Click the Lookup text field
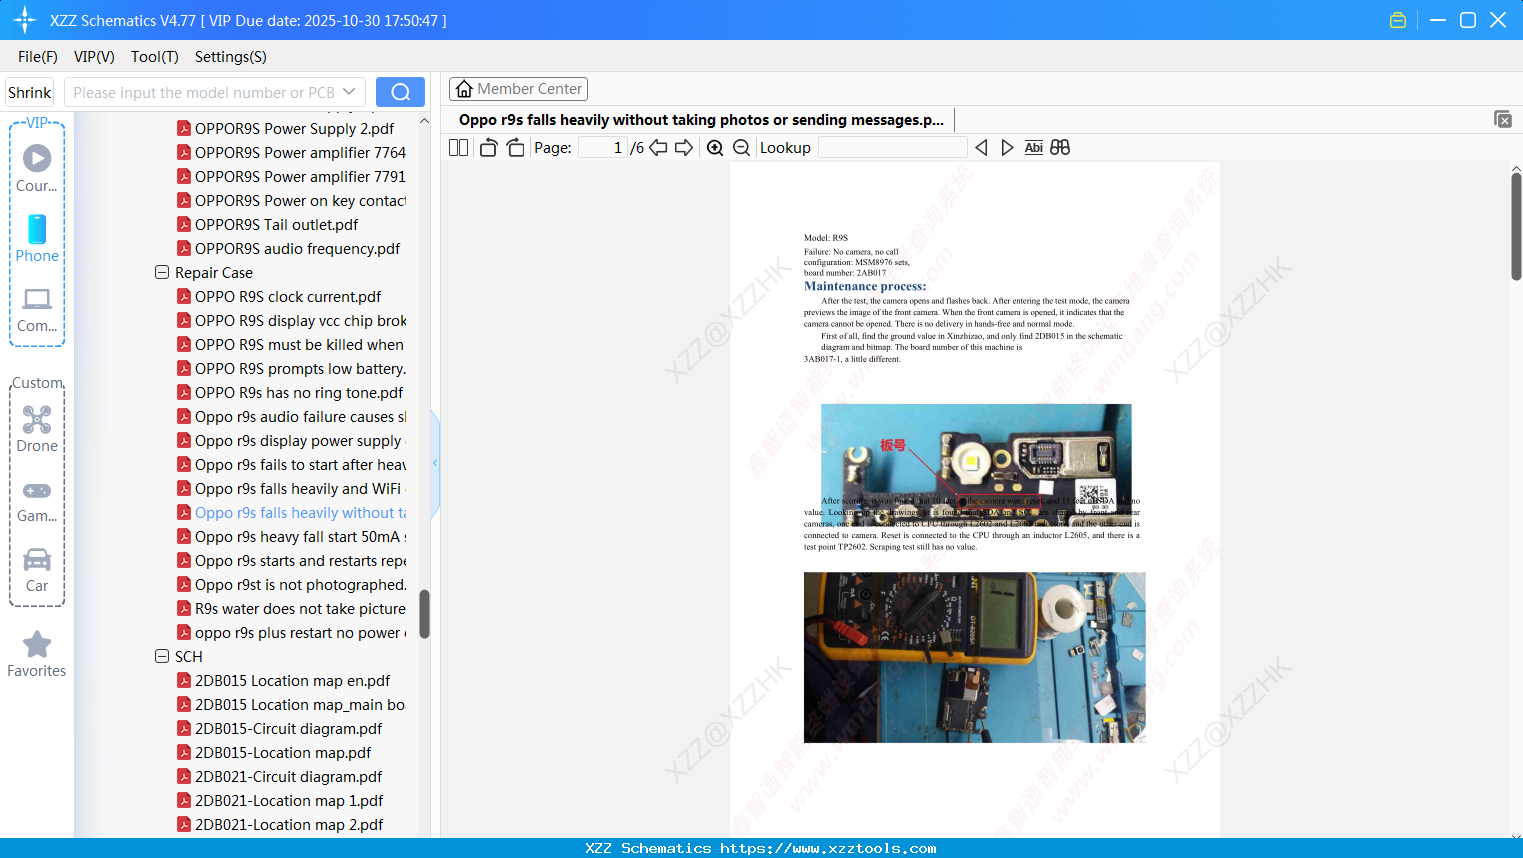 pos(892,148)
